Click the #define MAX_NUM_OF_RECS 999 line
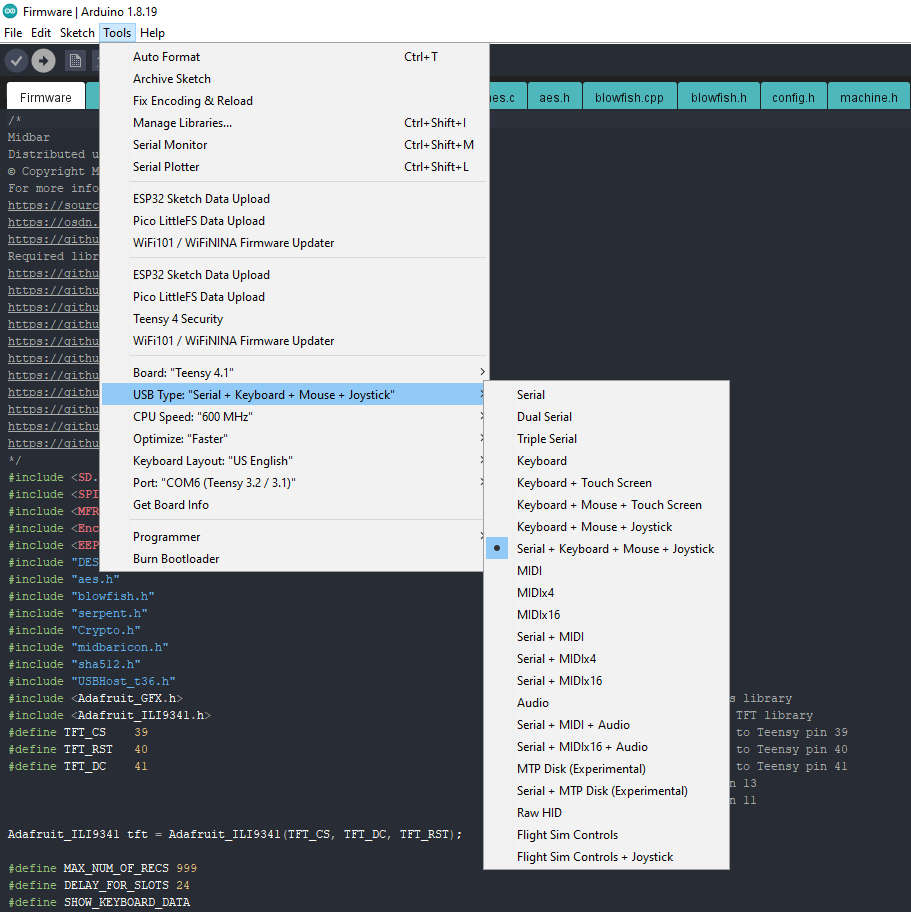 [102, 868]
